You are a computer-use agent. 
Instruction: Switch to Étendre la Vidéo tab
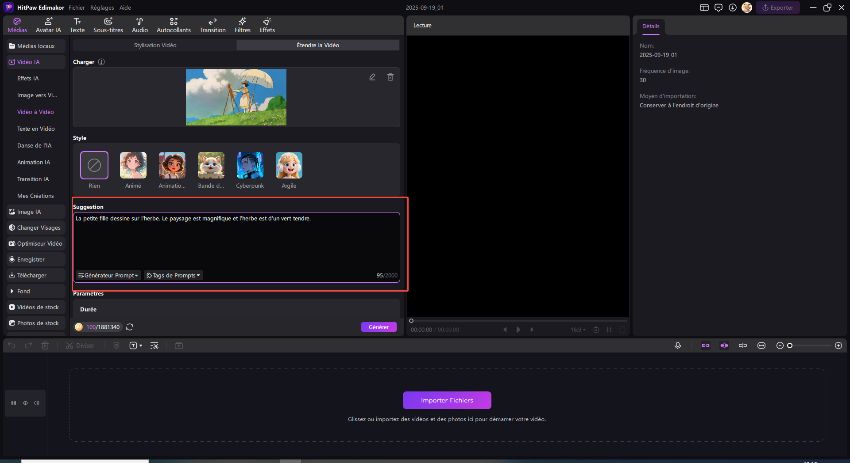318,45
